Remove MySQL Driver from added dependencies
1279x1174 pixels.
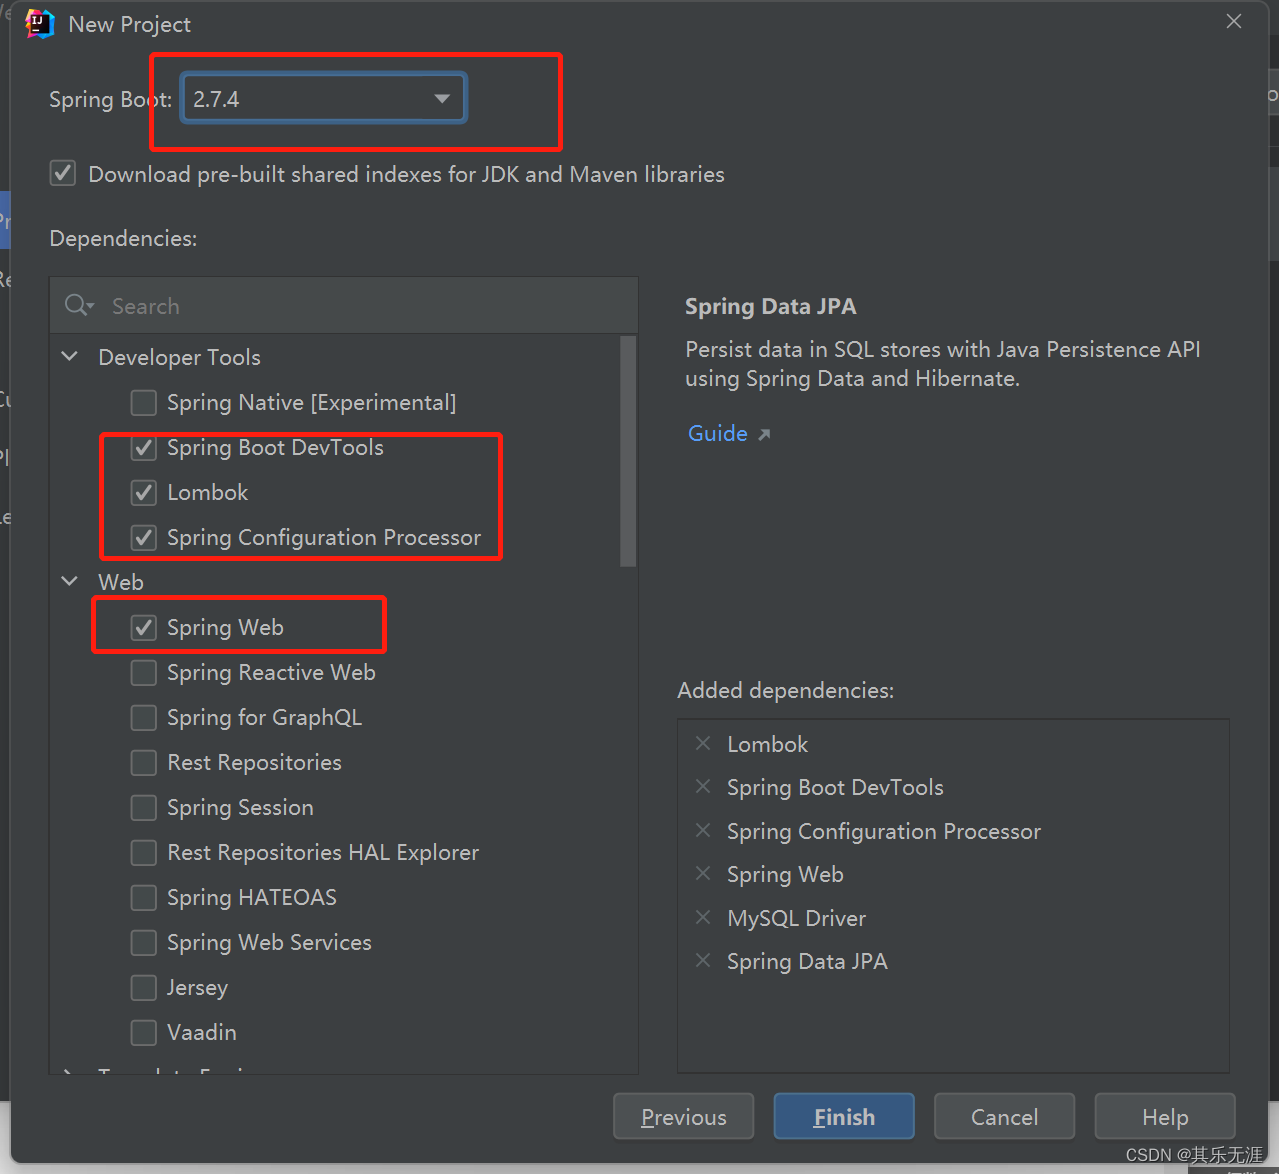[703, 917]
